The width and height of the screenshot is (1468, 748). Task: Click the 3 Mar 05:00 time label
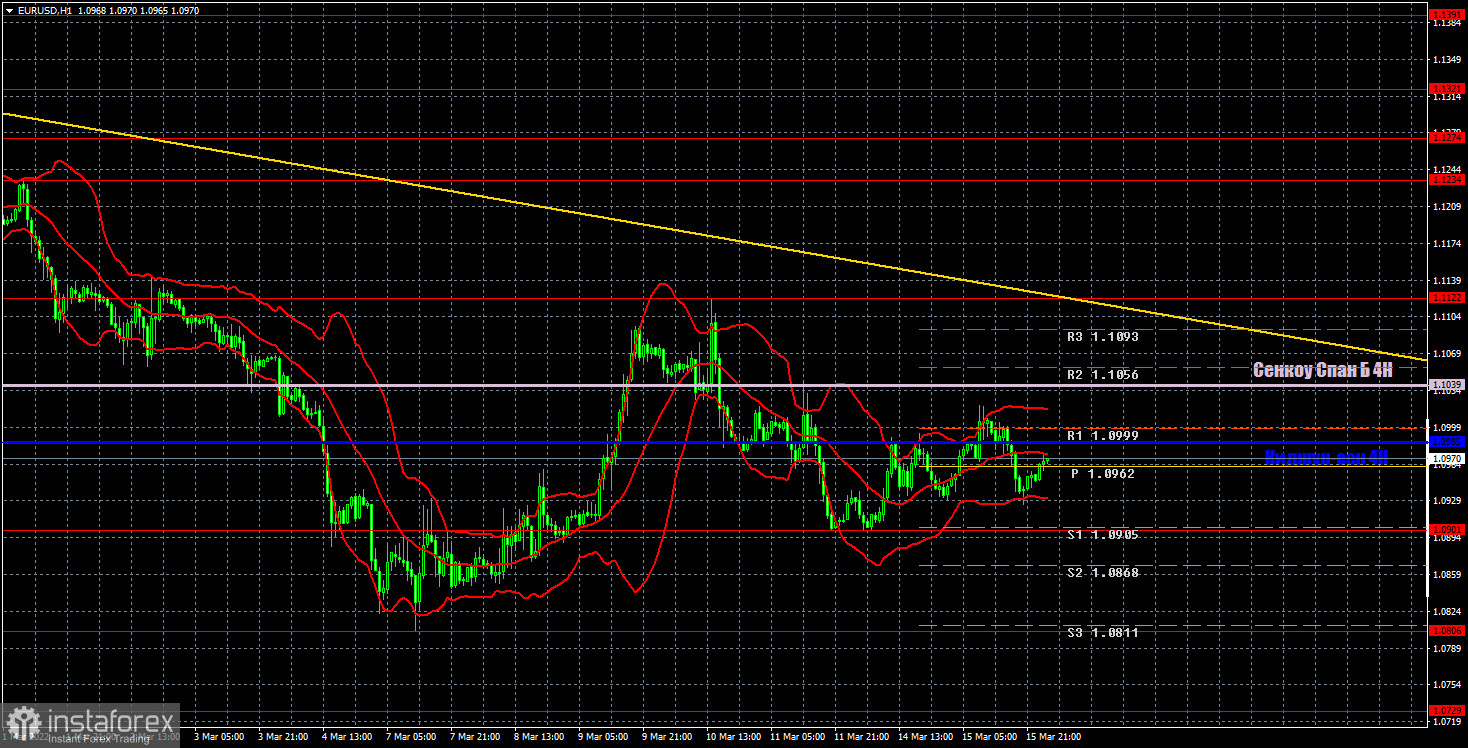tap(219, 737)
